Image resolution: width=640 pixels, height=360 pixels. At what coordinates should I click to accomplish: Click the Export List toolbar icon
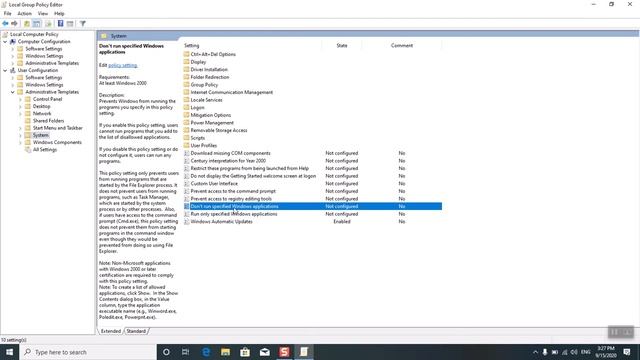(48, 24)
